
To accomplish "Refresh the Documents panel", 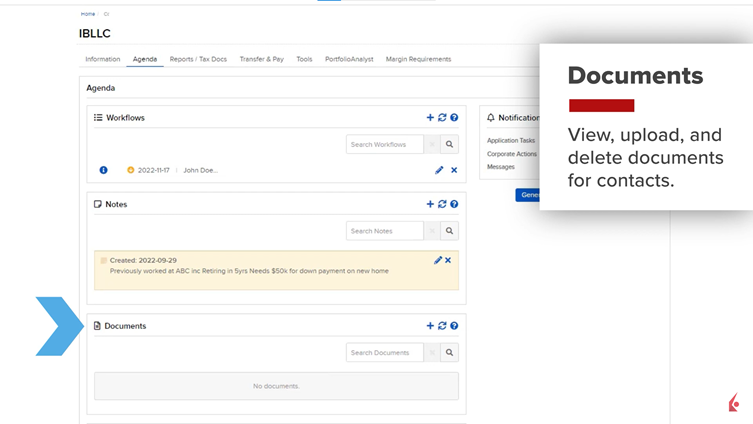I will click(442, 326).
